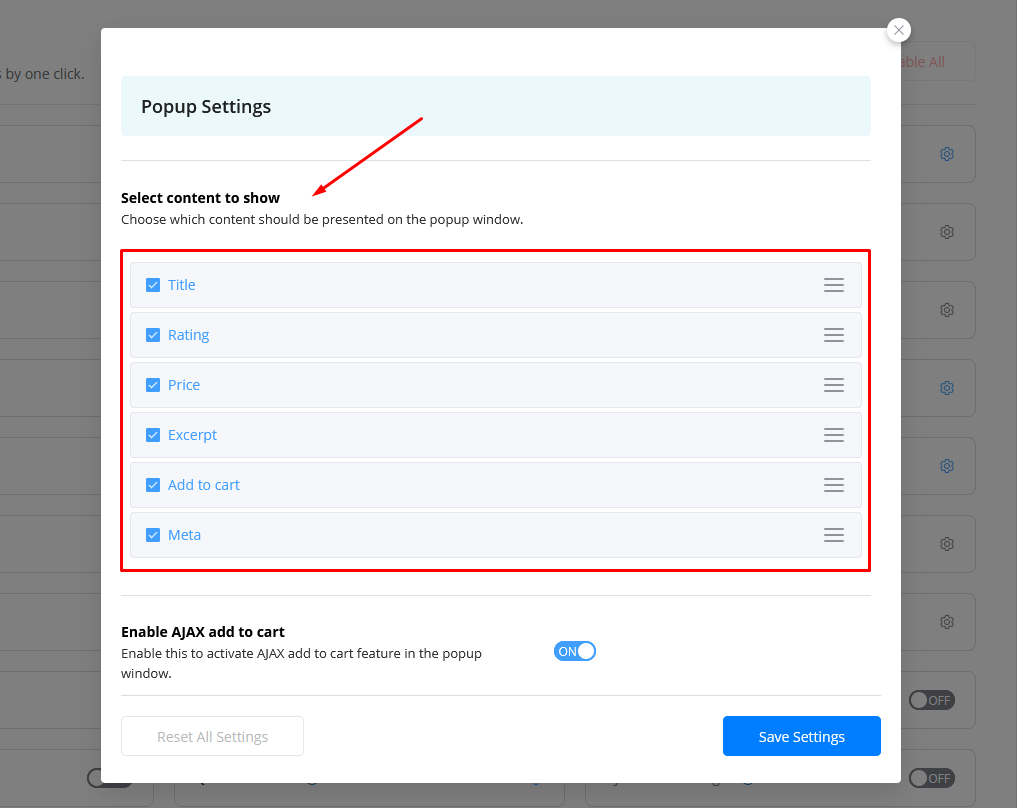The width and height of the screenshot is (1017, 808).
Task: Close the Popup Settings dialog with X
Action: (x=899, y=31)
